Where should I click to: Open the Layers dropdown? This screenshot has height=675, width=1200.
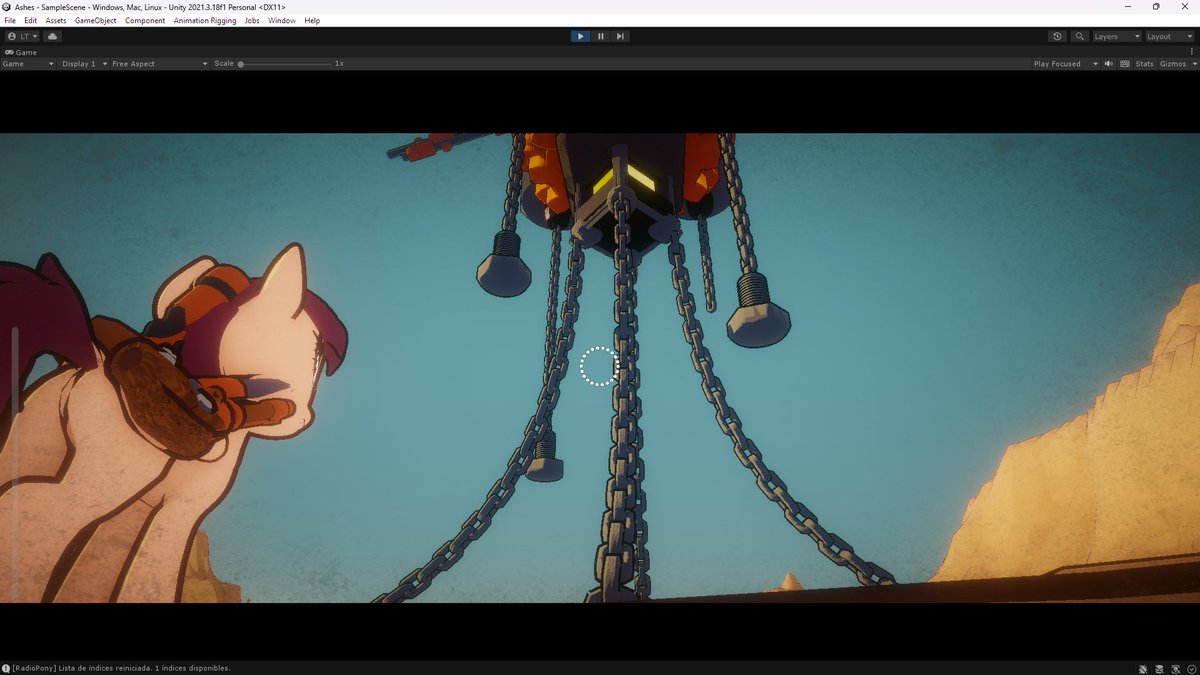pyautogui.click(x=1116, y=36)
